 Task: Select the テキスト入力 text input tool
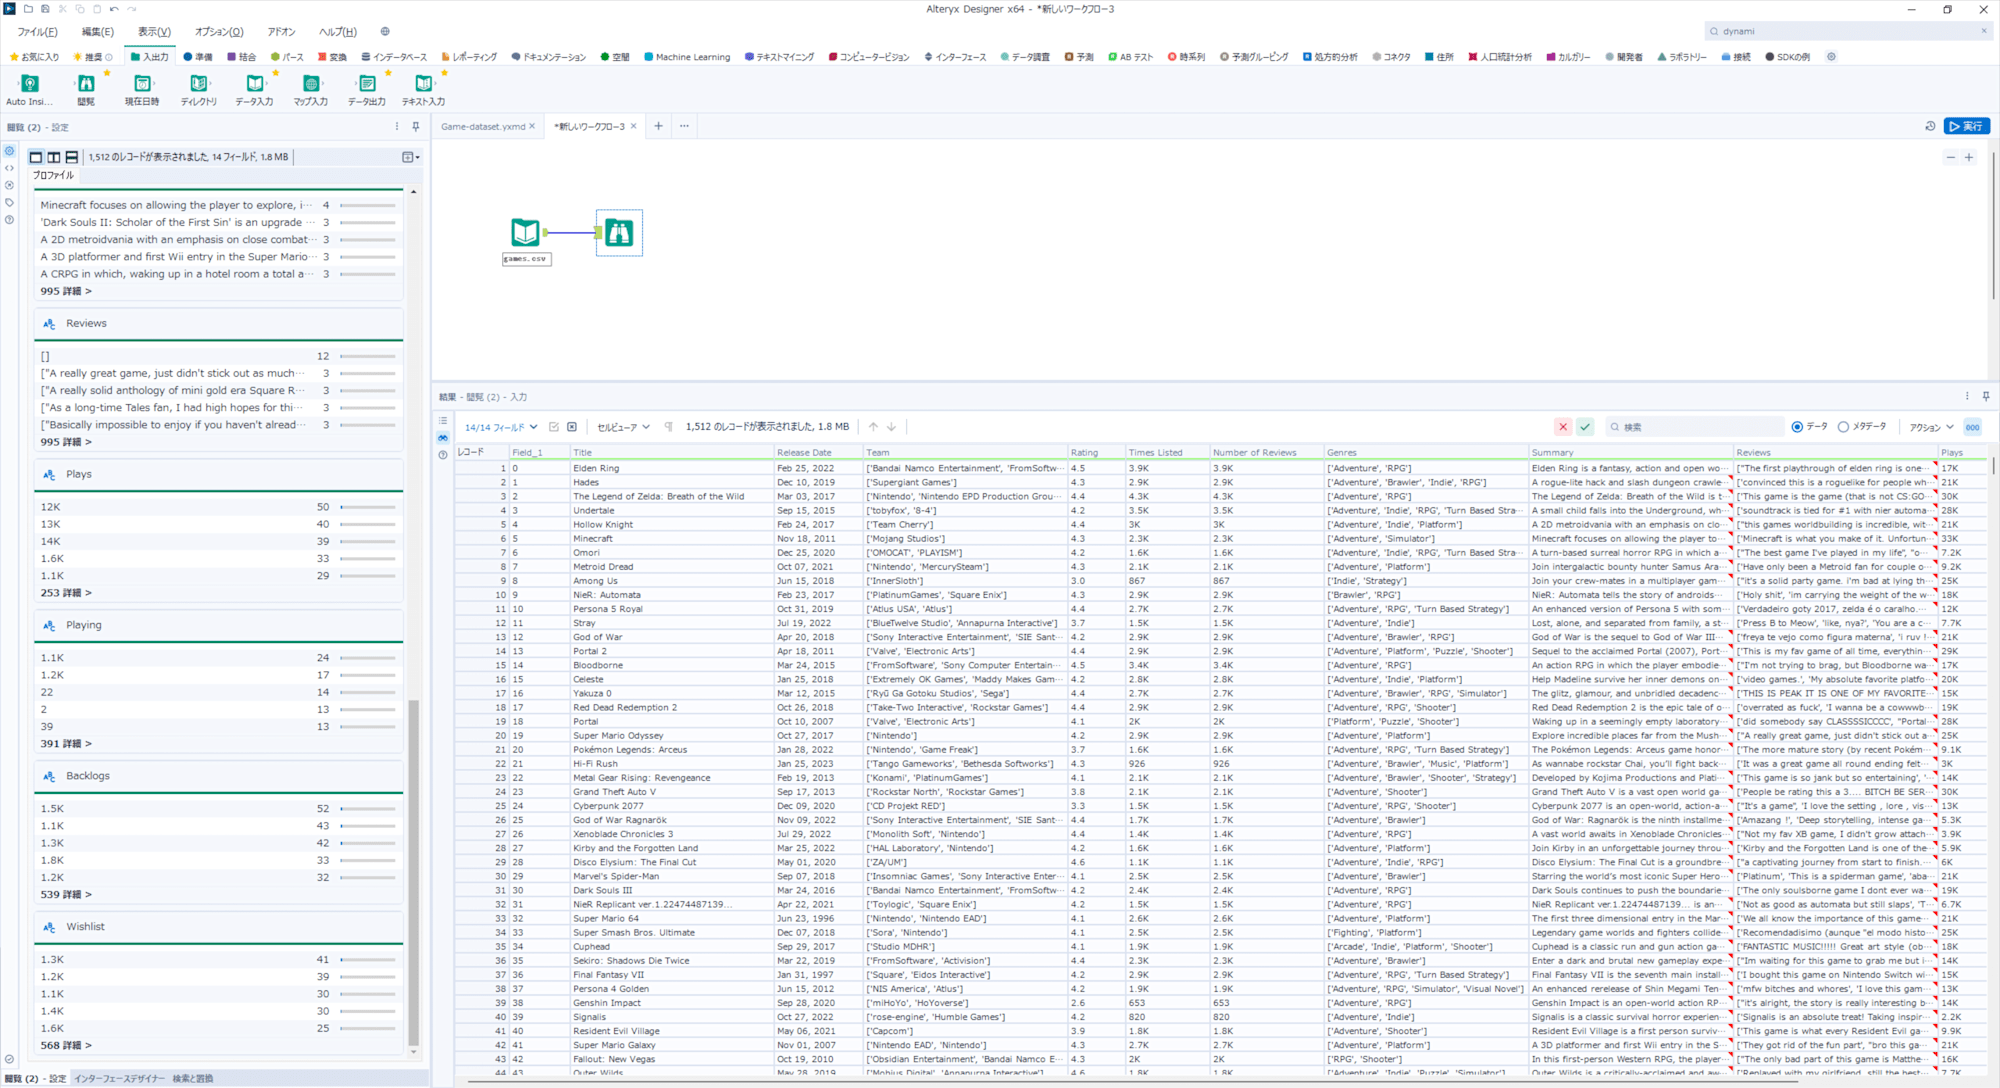coord(423,84)
